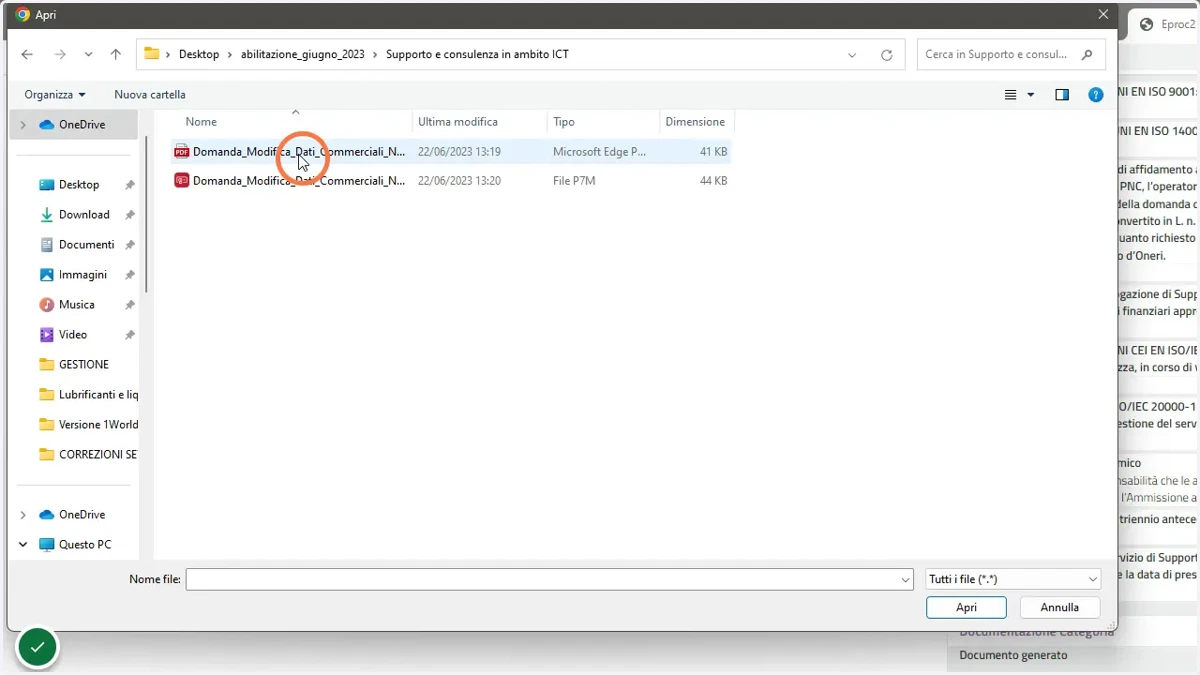Select the PDF Domanda_Modifica_Dati_Commerciali file

coord(451,152)
